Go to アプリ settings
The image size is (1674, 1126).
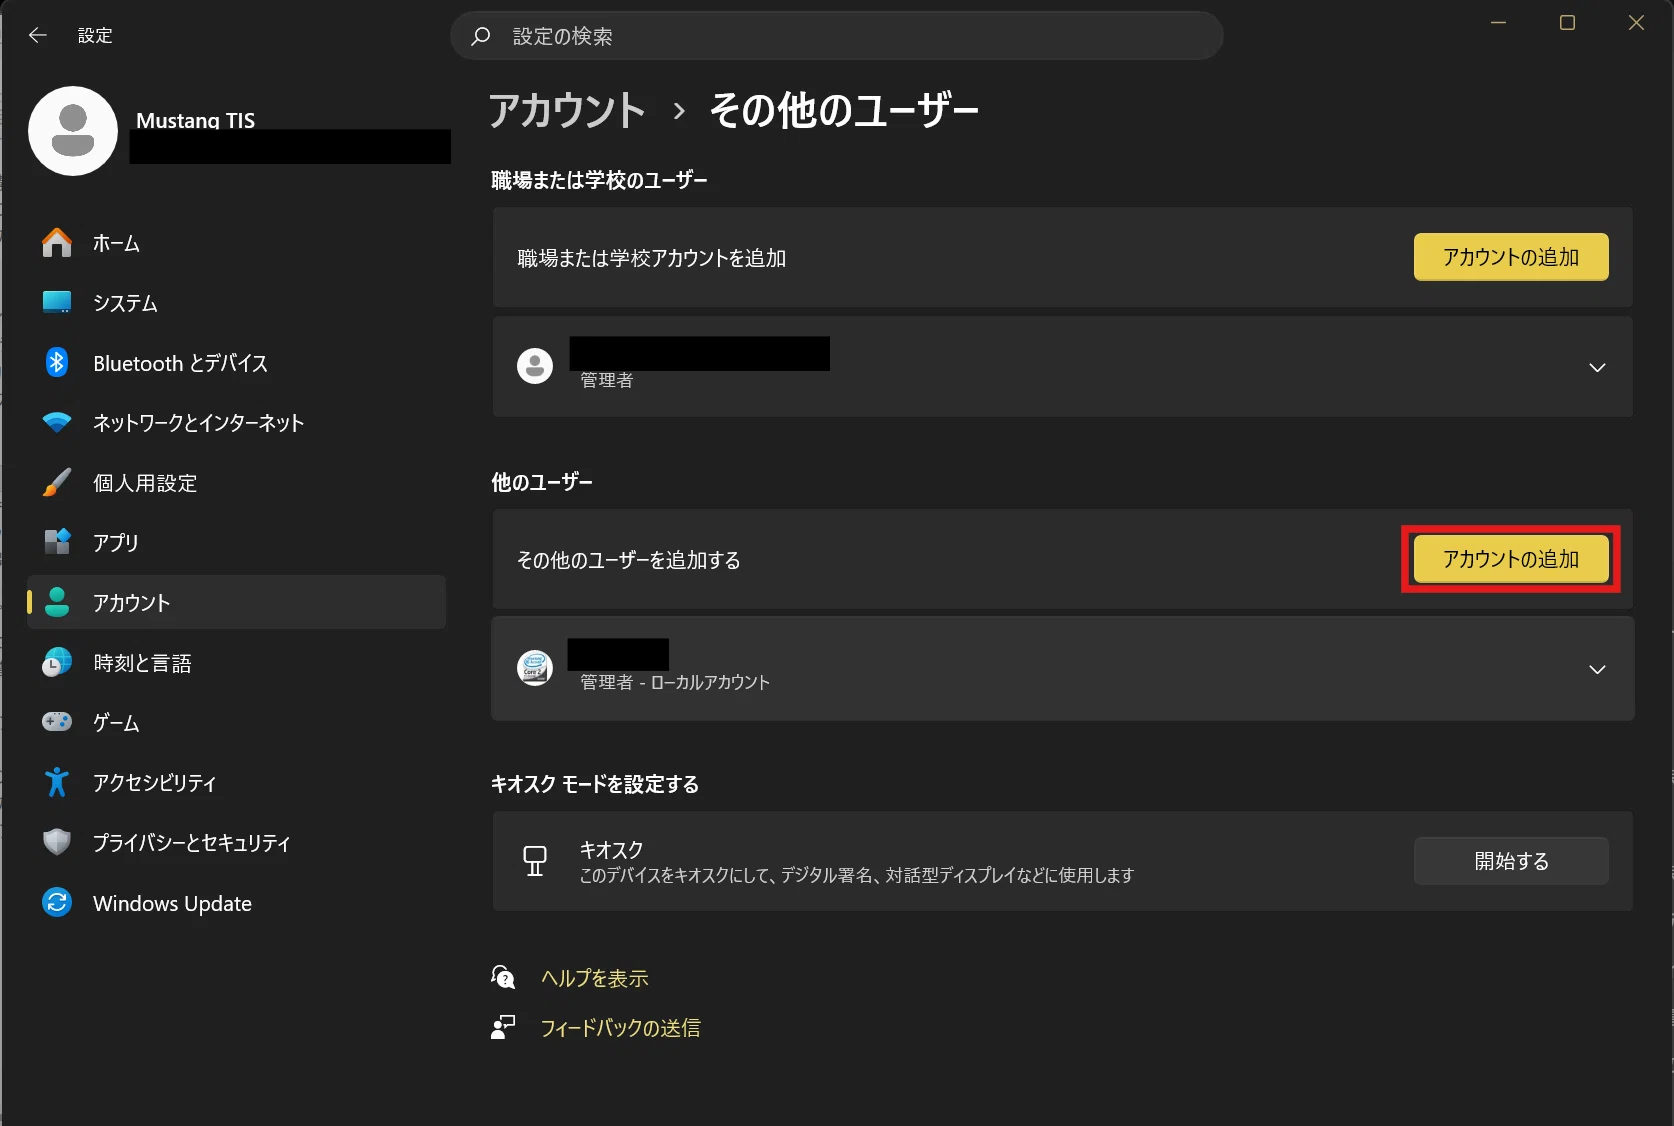(236, 543)
